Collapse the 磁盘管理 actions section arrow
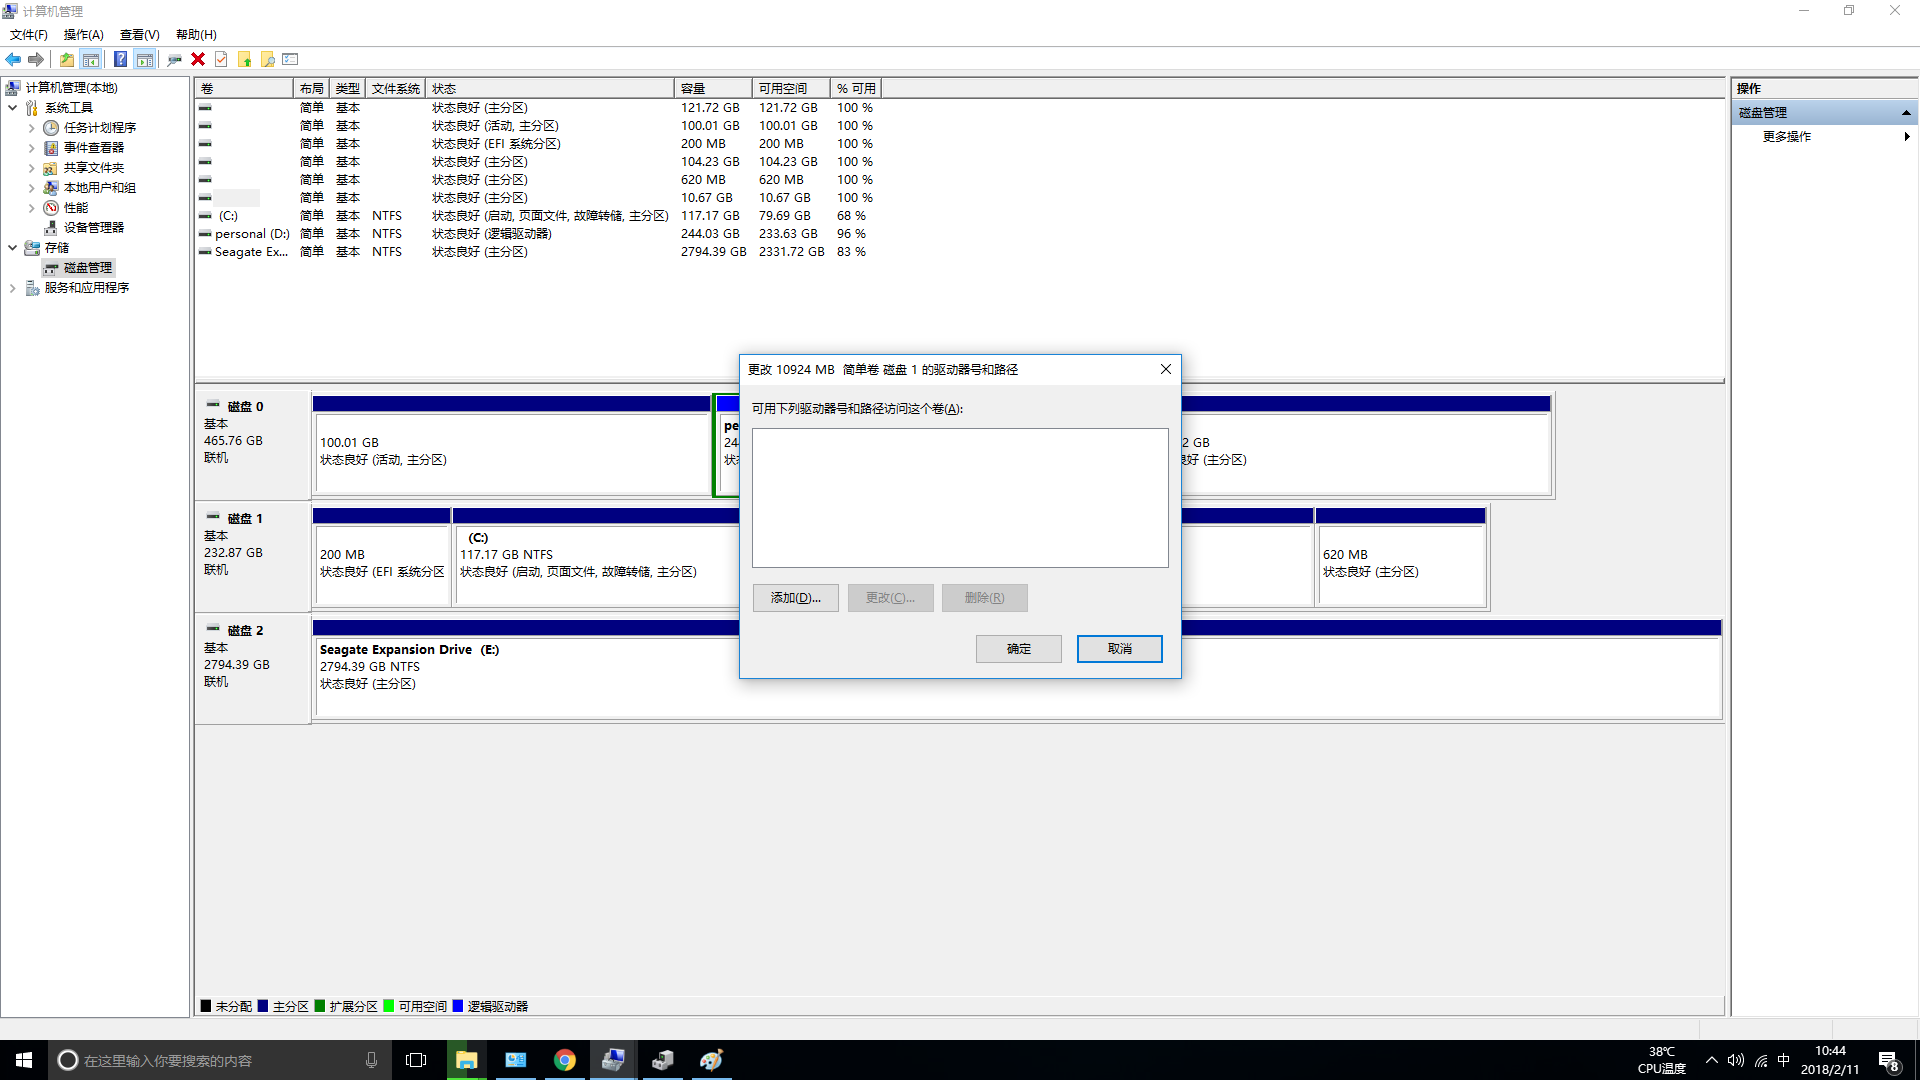Image resolution: width=1920 pixels, height=1080 pixels. point(1906,113)
